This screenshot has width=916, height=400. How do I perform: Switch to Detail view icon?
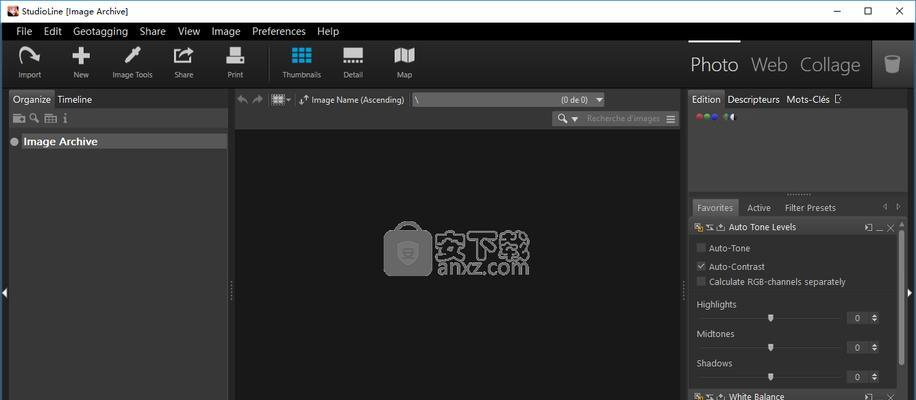[x=353, y=56]
